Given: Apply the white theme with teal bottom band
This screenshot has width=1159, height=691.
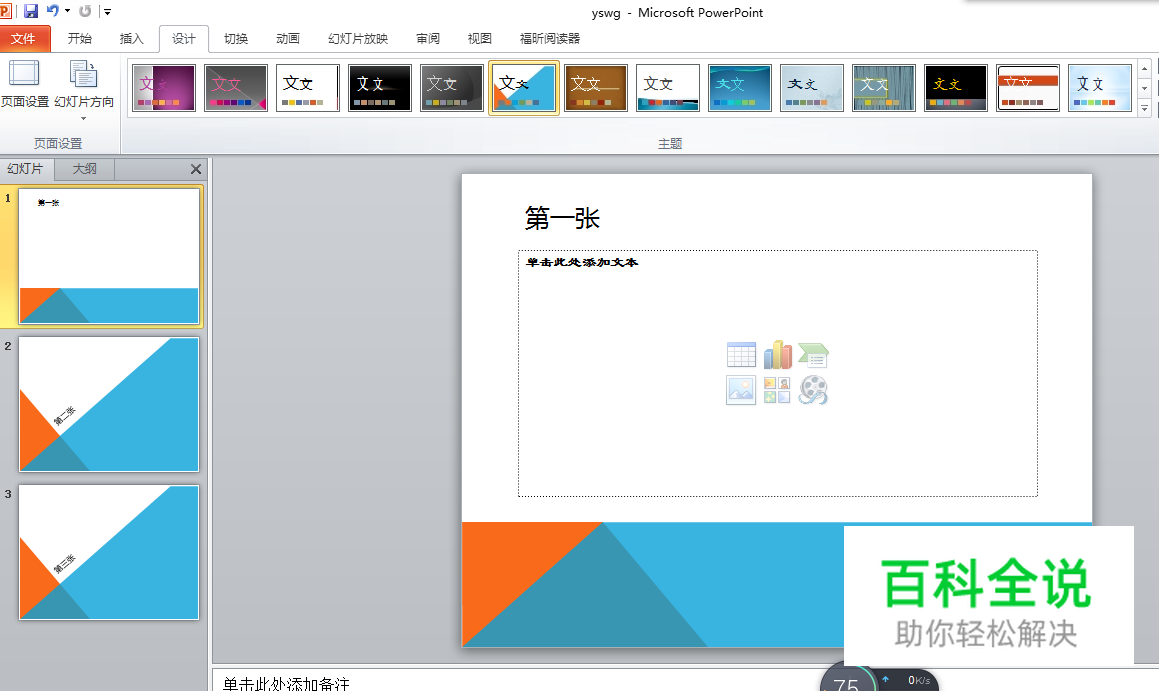Looking at the screenshot, I should tap(667, 88).
